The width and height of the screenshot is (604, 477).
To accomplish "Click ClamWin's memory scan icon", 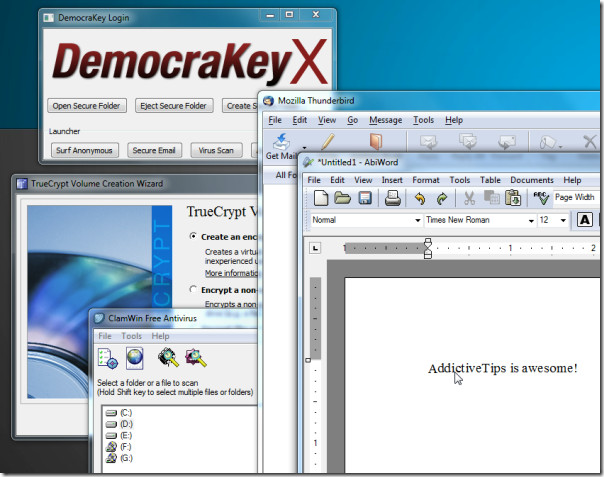I will pyautogui.click(x=168, y=358).
